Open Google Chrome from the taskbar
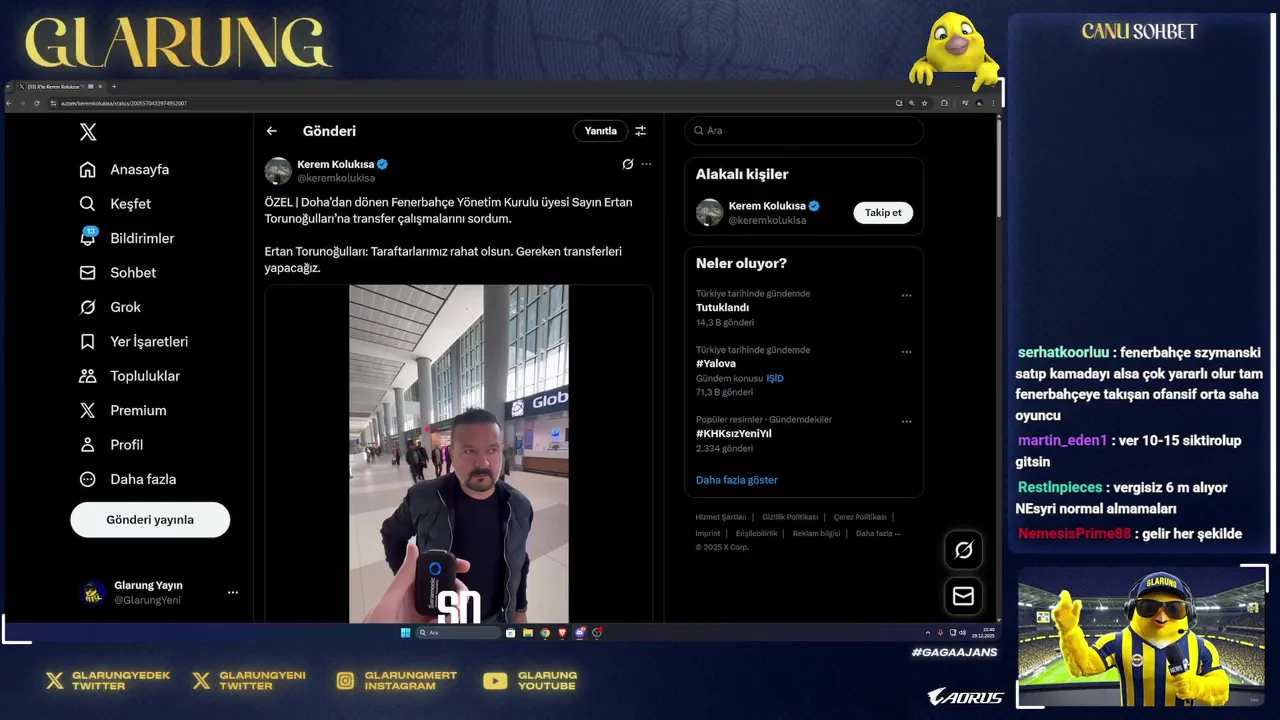This screenshot has width=1280, height=720. [x=545, y=633]
